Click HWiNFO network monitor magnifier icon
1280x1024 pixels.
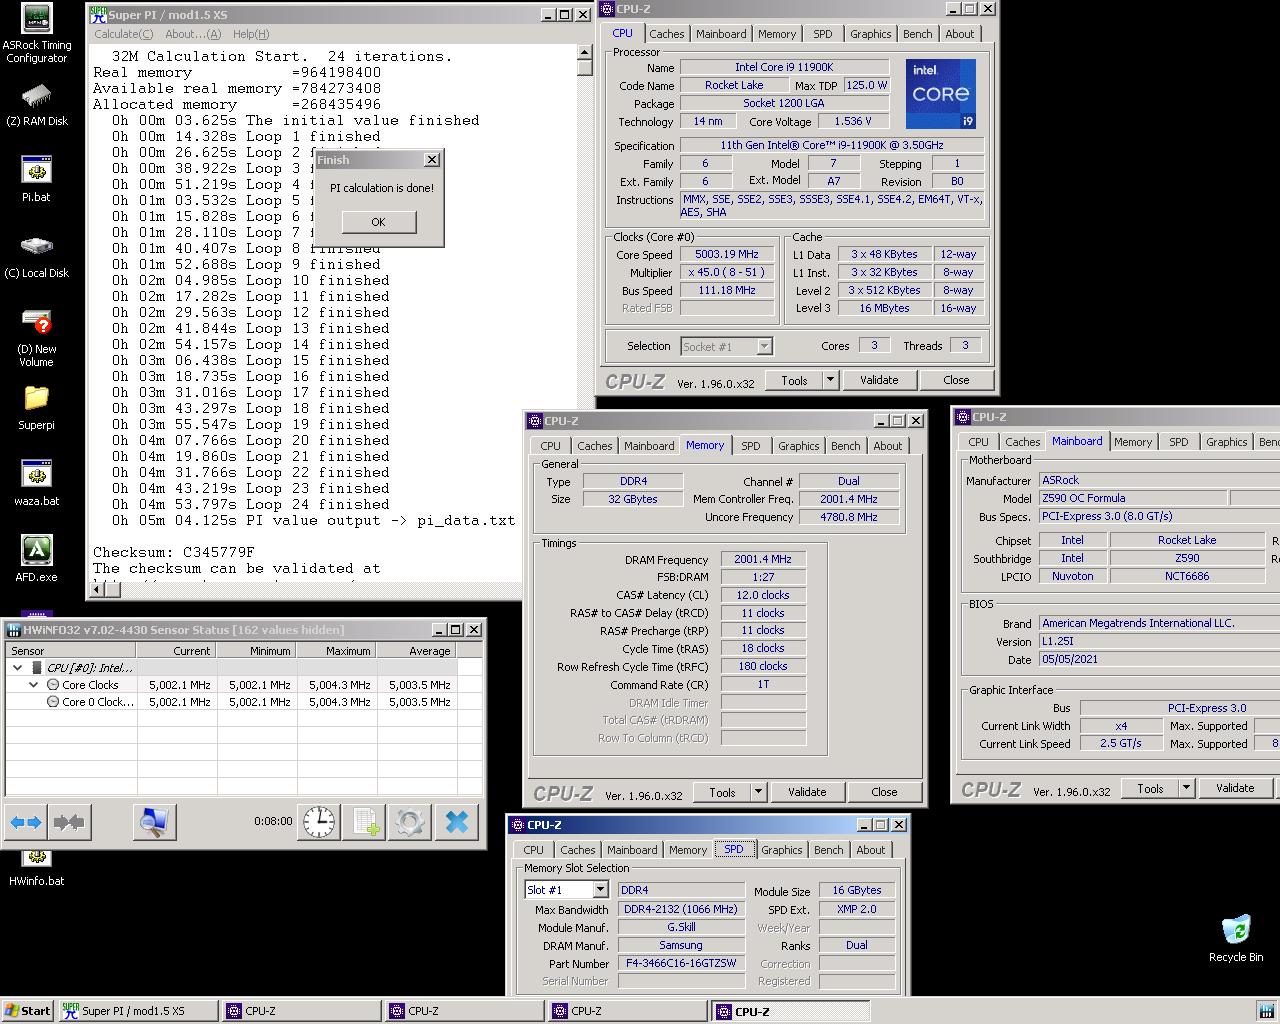154,822
